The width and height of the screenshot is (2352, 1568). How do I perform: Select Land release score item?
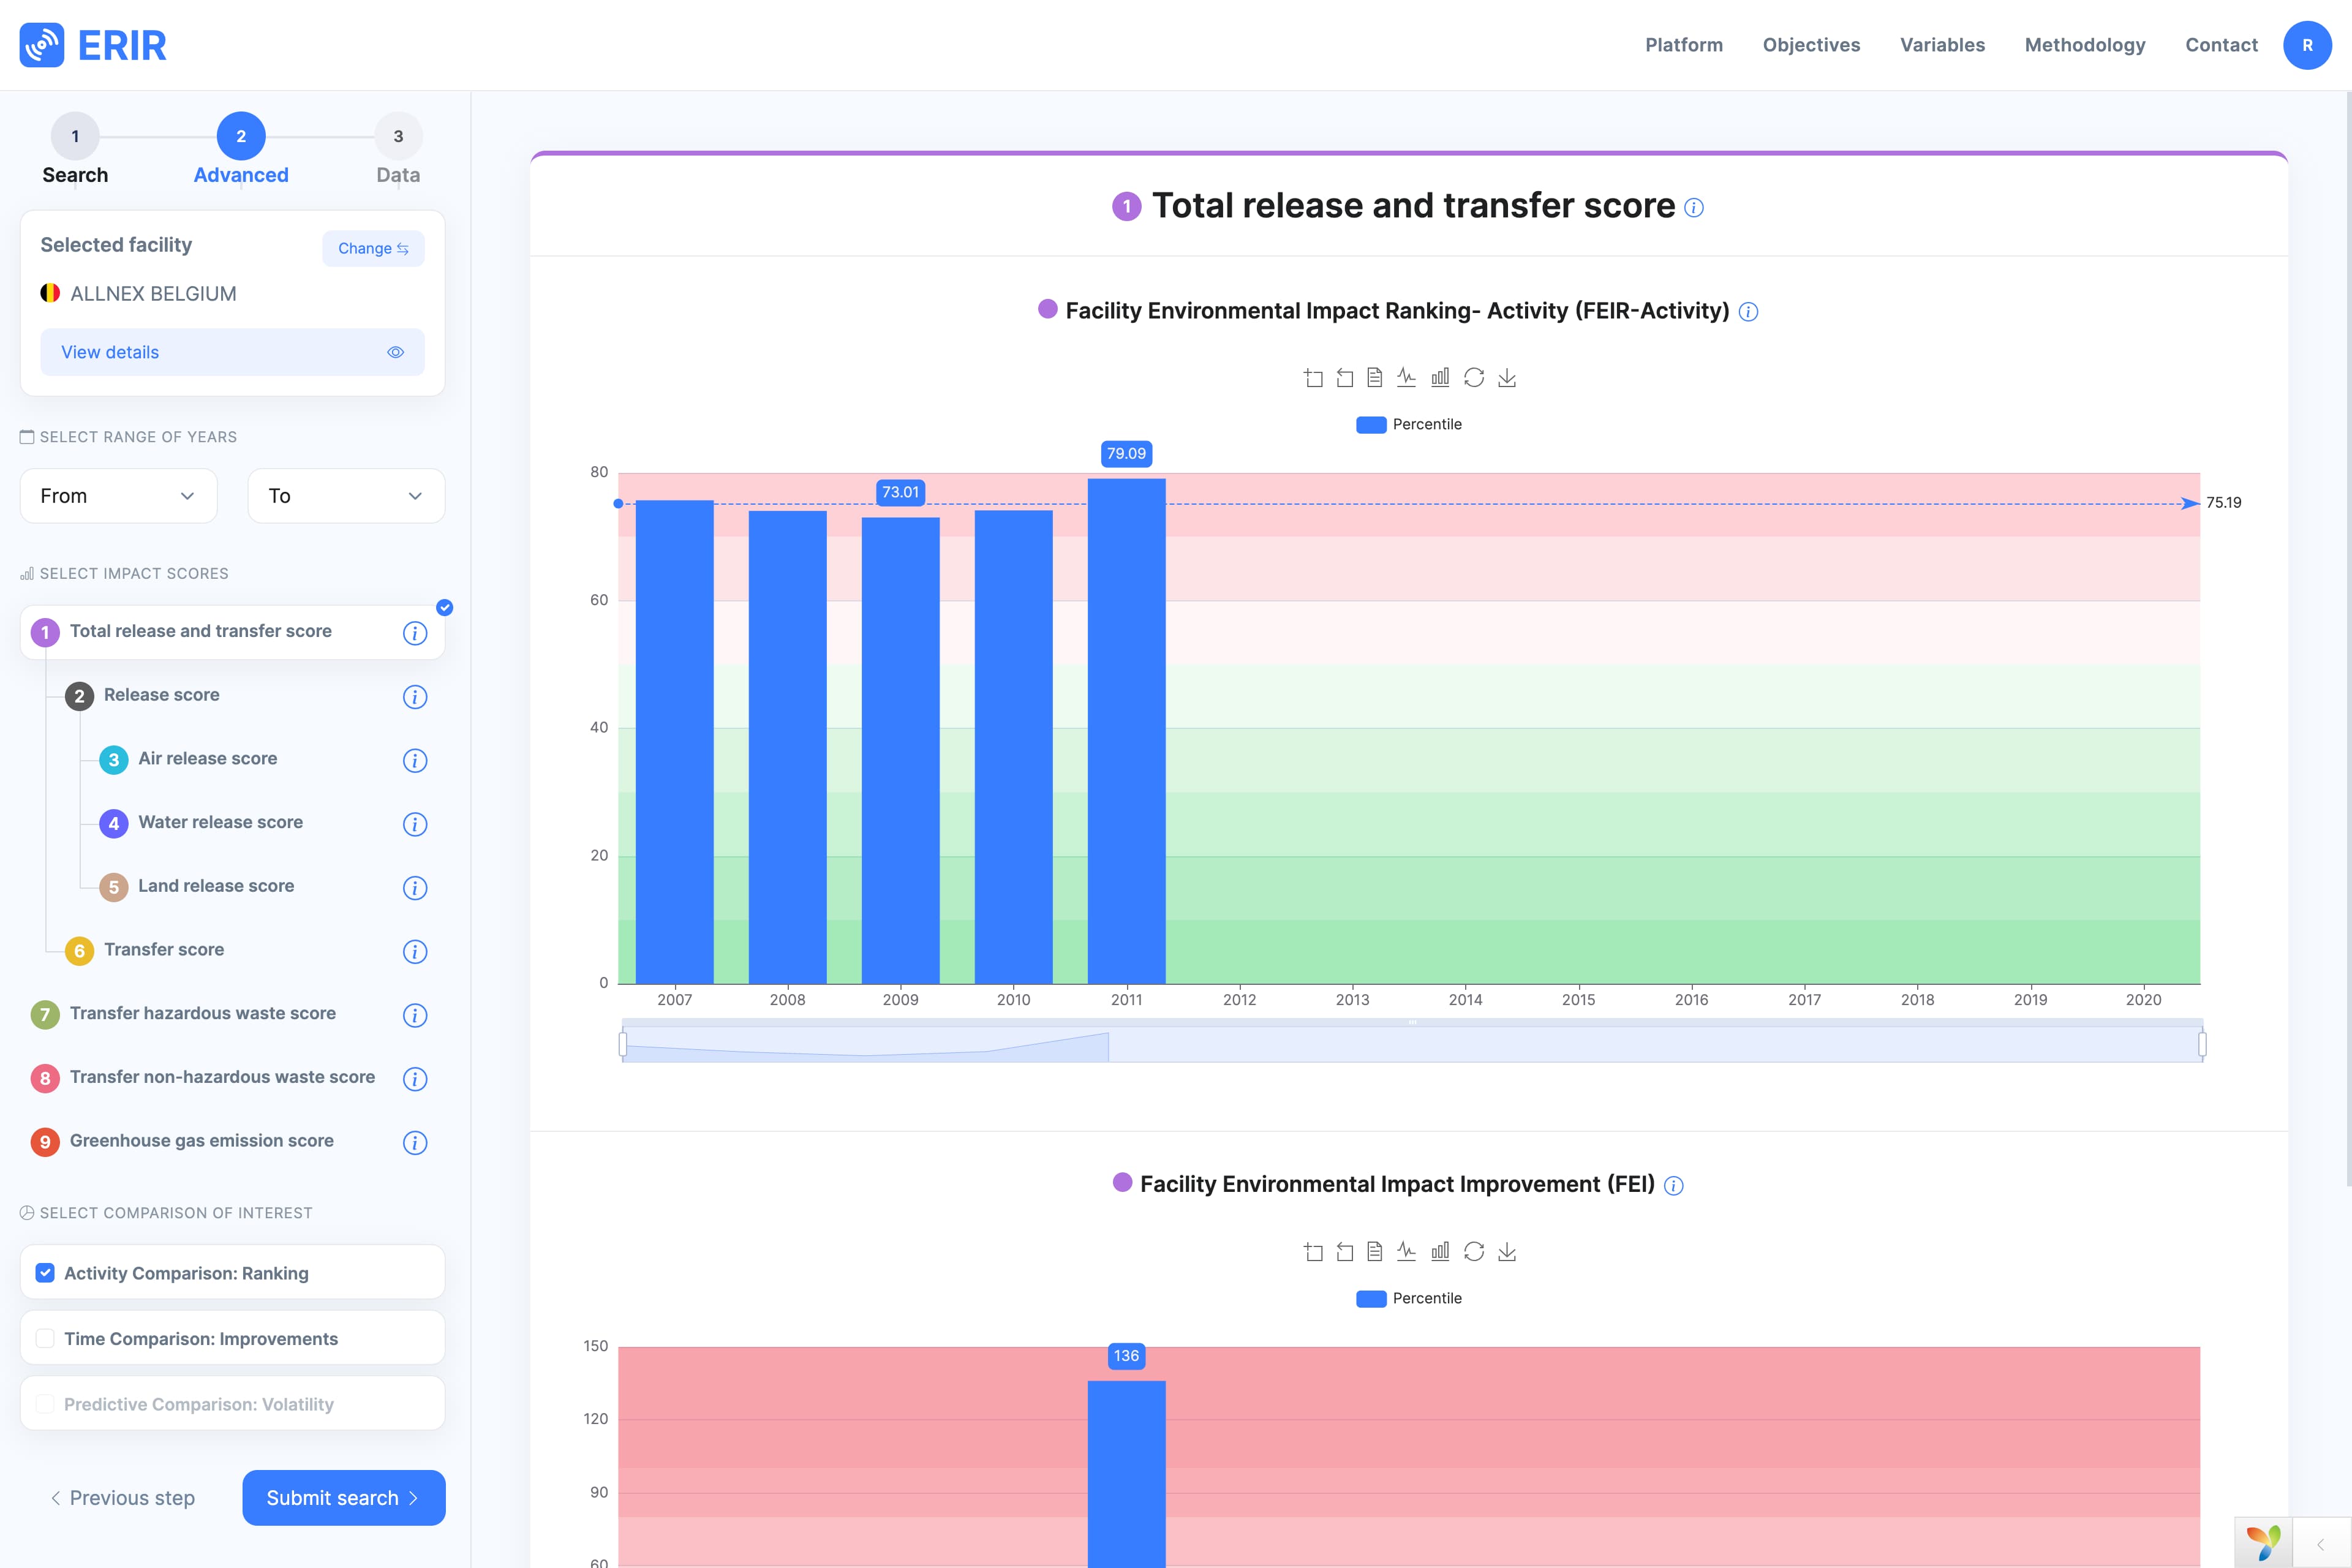point(216,886)
